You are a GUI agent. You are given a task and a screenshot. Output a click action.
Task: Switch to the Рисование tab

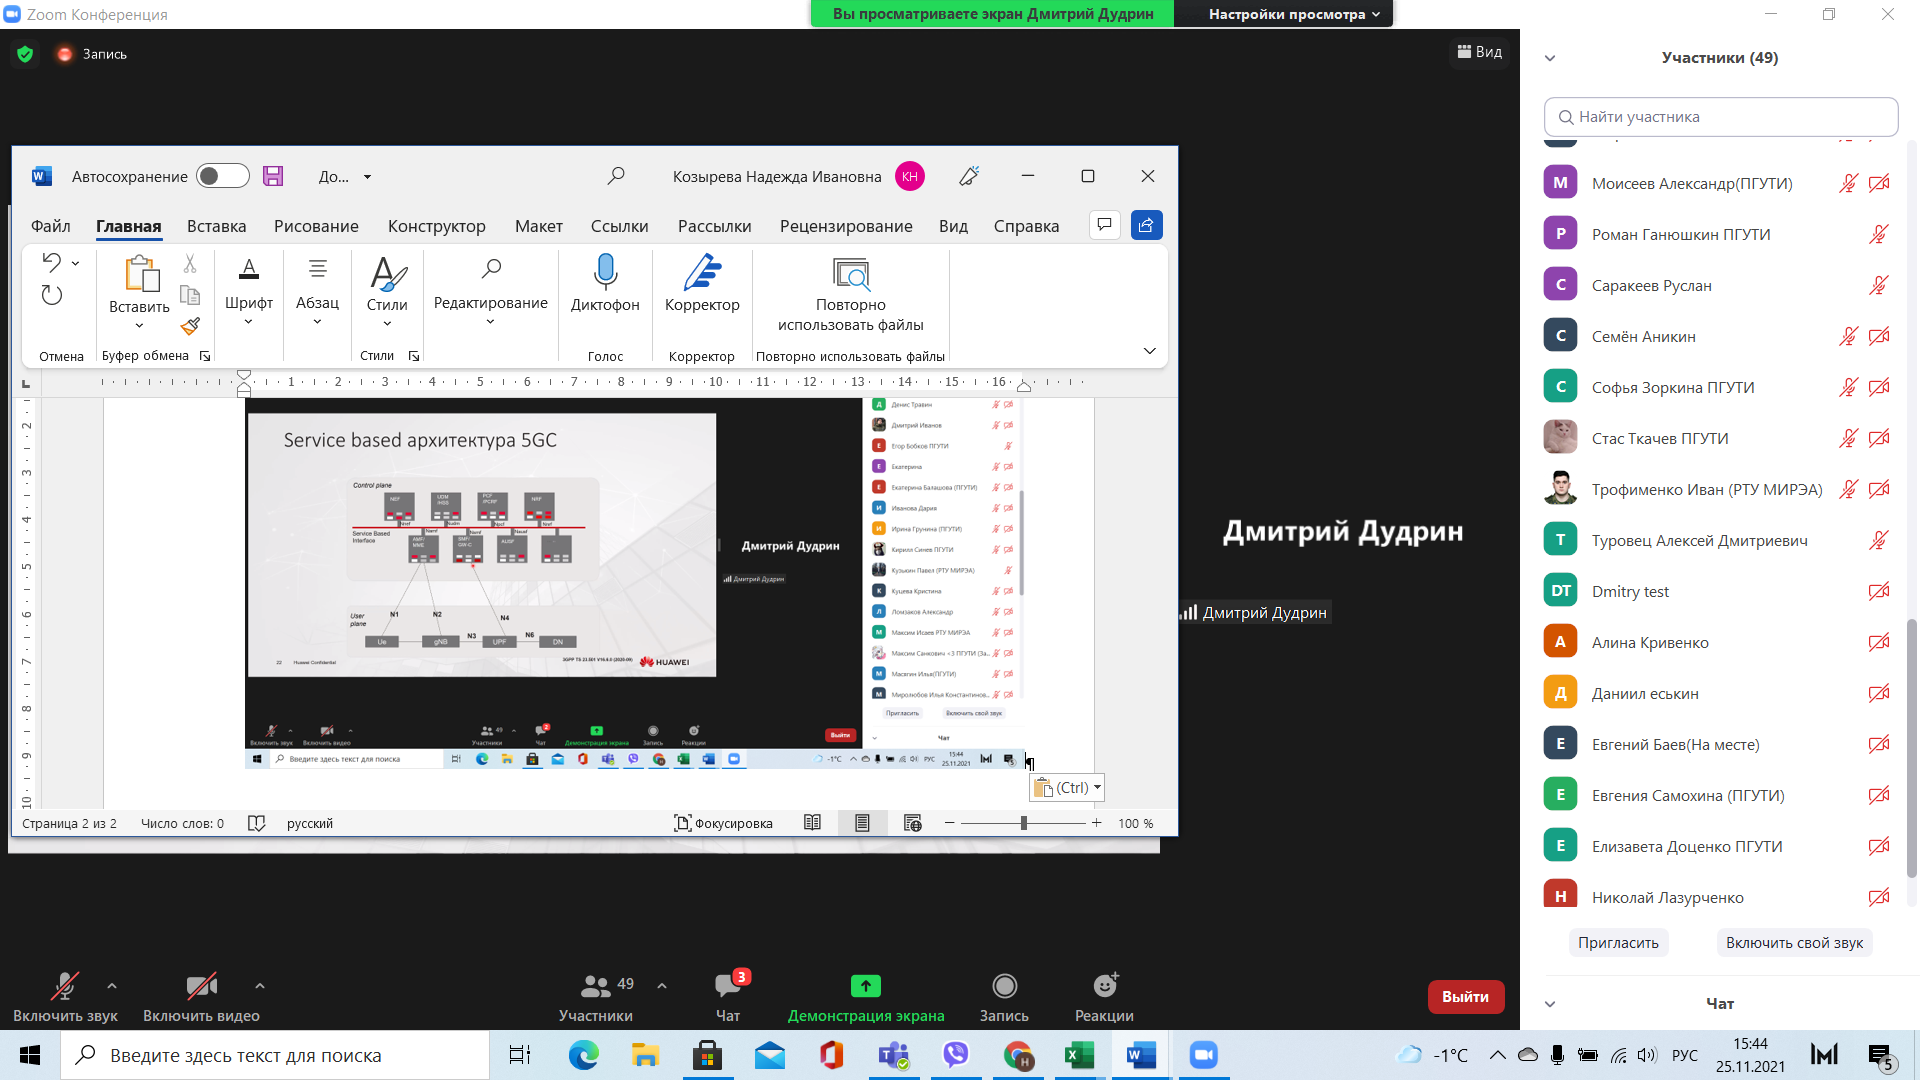point(316,226)
